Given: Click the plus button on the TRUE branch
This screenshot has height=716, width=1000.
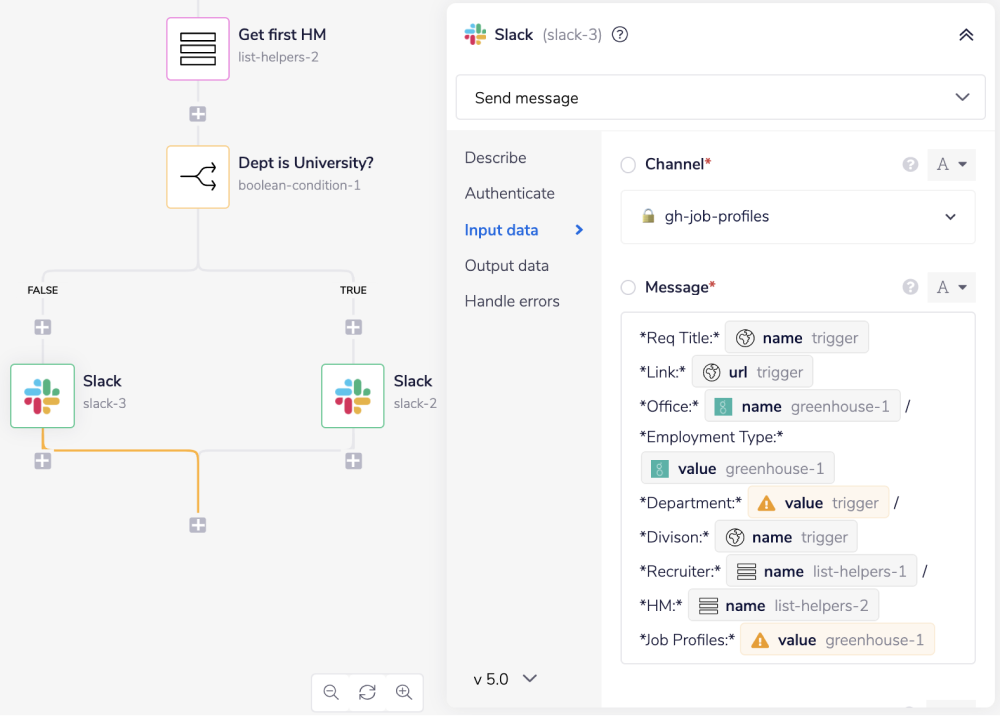Looking at the screenshot, I should click(x=352, y=326).
